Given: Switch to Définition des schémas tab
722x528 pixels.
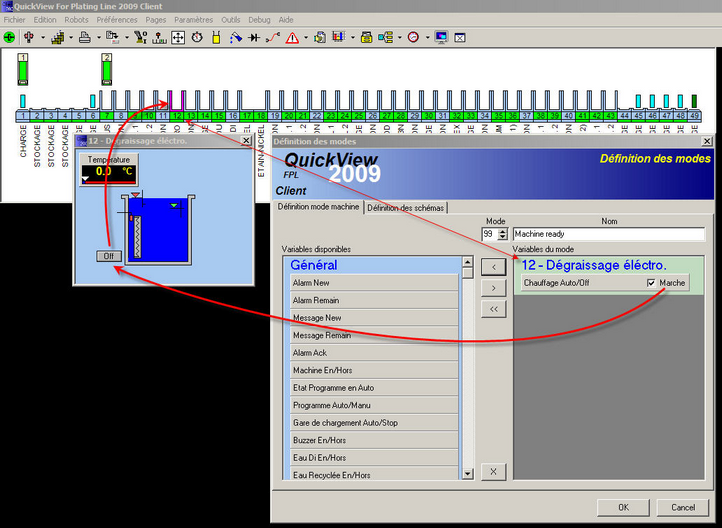Looking at the screenshot, I should [406, 208].
